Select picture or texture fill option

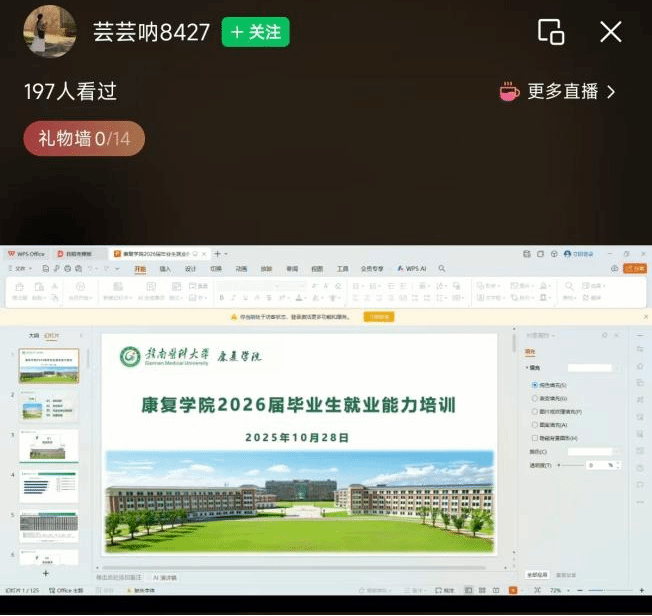(x=535, y=411)
